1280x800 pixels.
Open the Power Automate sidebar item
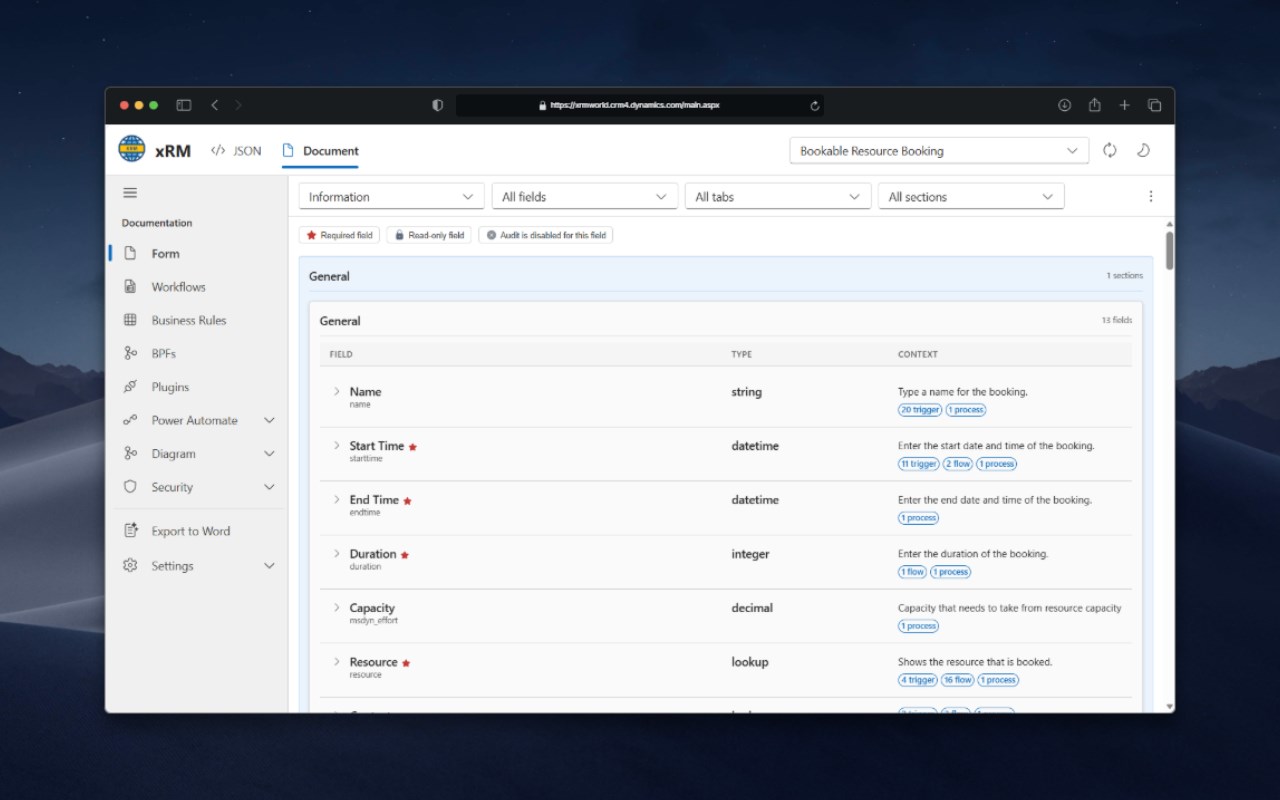pyautogui.click(x=198, y=420)
